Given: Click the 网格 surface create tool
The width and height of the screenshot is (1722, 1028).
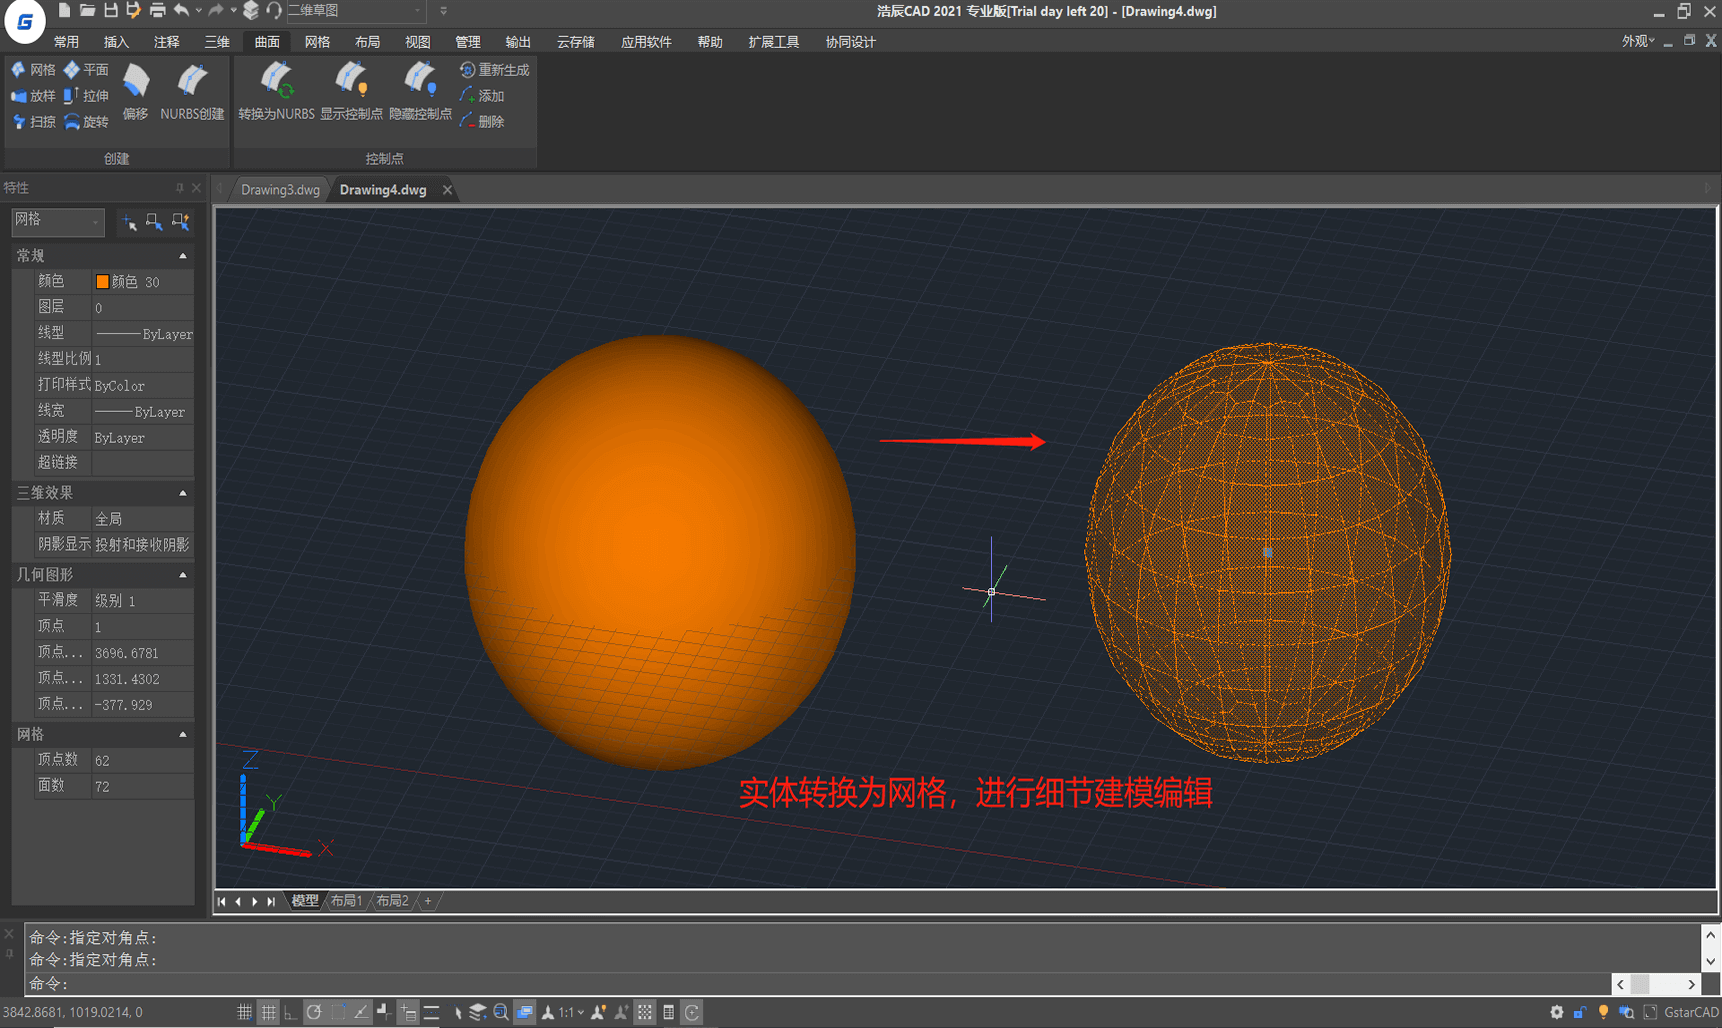Looking at the screenshot, I should [x=33, y=70].
